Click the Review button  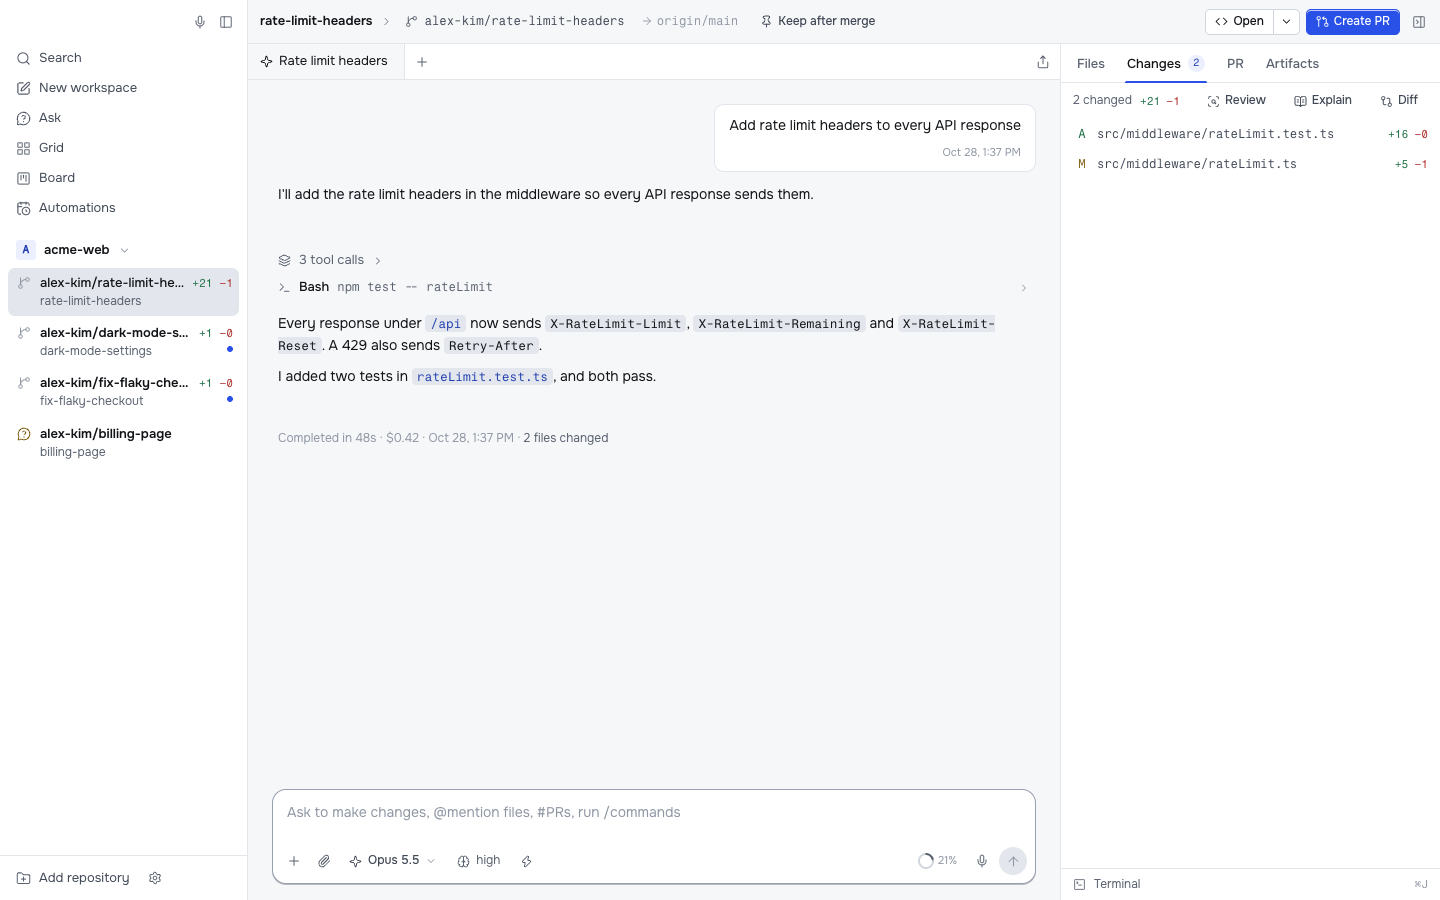coord(1236,100)
